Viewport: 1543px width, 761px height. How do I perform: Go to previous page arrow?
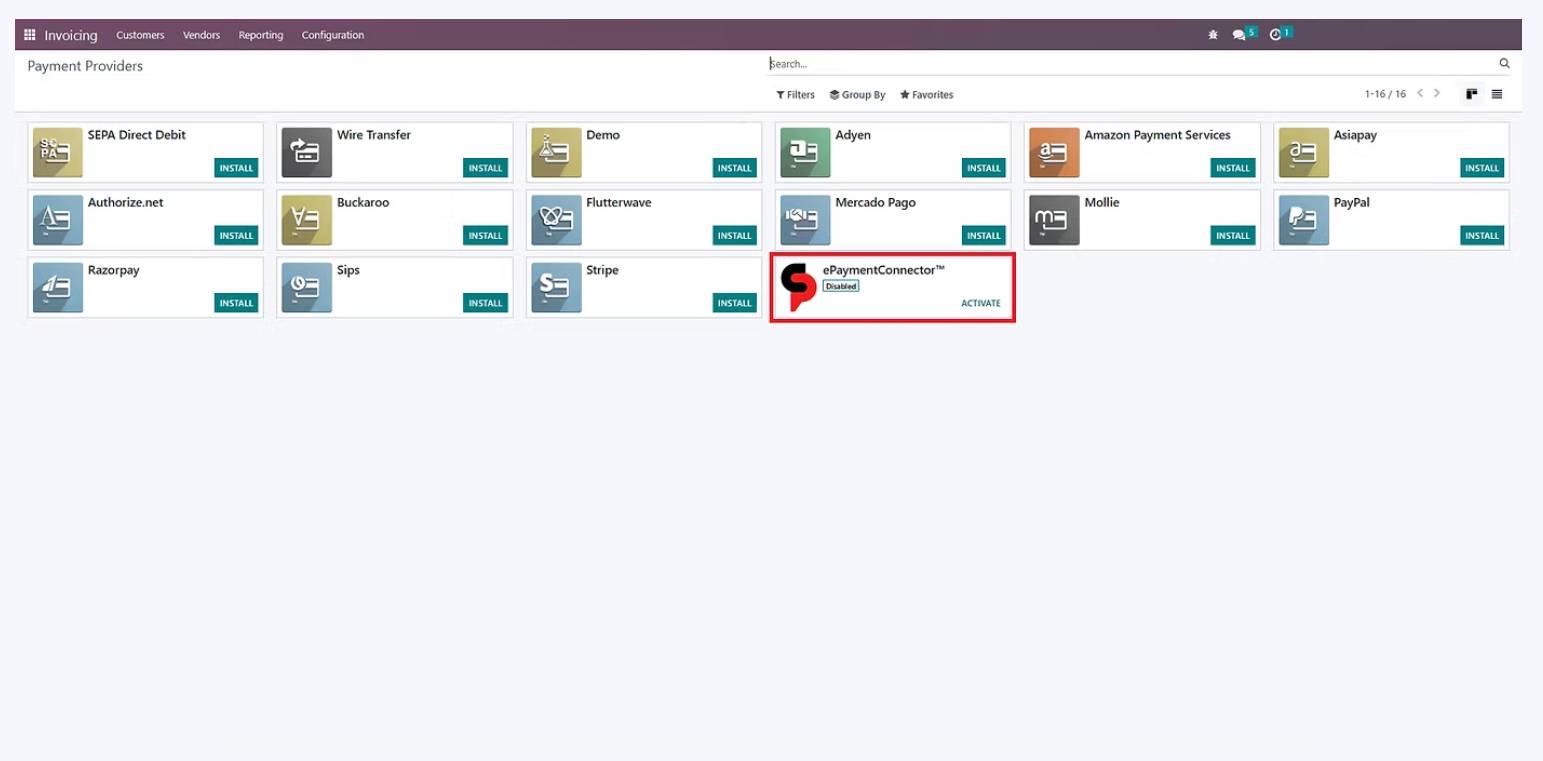[x=1420, y=93]
